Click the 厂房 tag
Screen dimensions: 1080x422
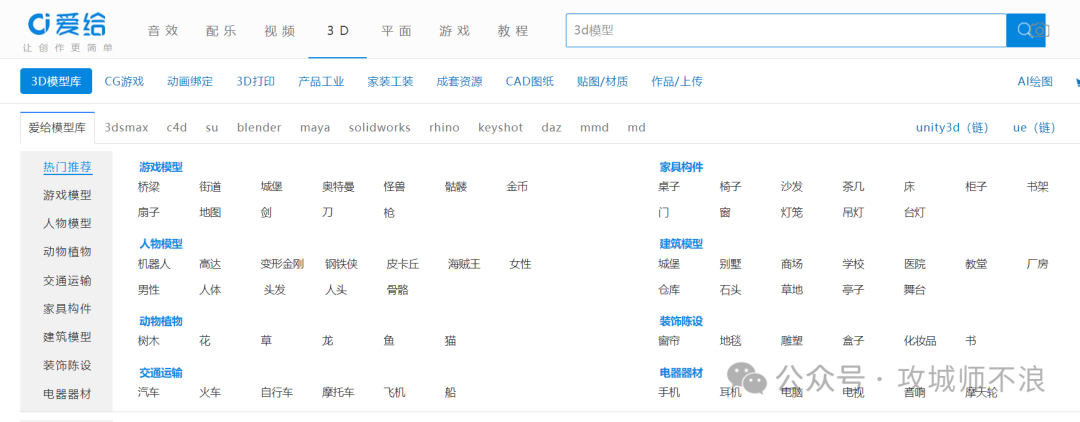(1038, 264)
